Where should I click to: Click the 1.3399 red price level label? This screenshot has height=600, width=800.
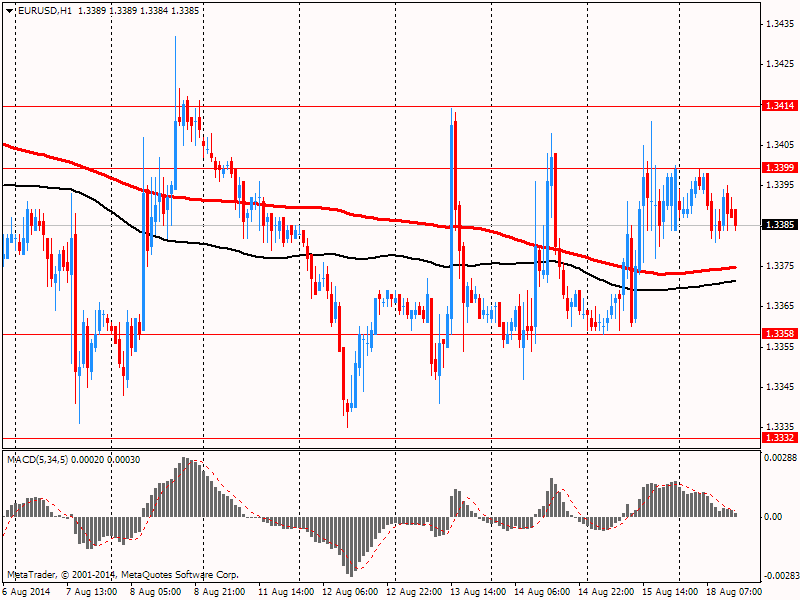point(780,167)
